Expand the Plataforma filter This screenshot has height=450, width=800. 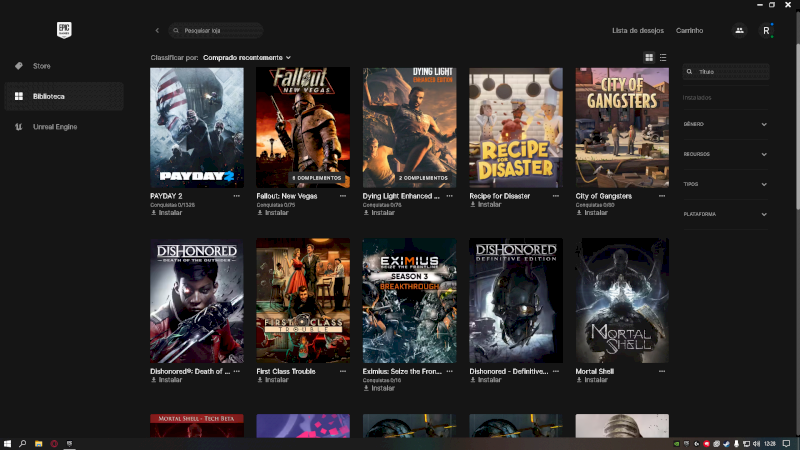[x=725, y=214]
